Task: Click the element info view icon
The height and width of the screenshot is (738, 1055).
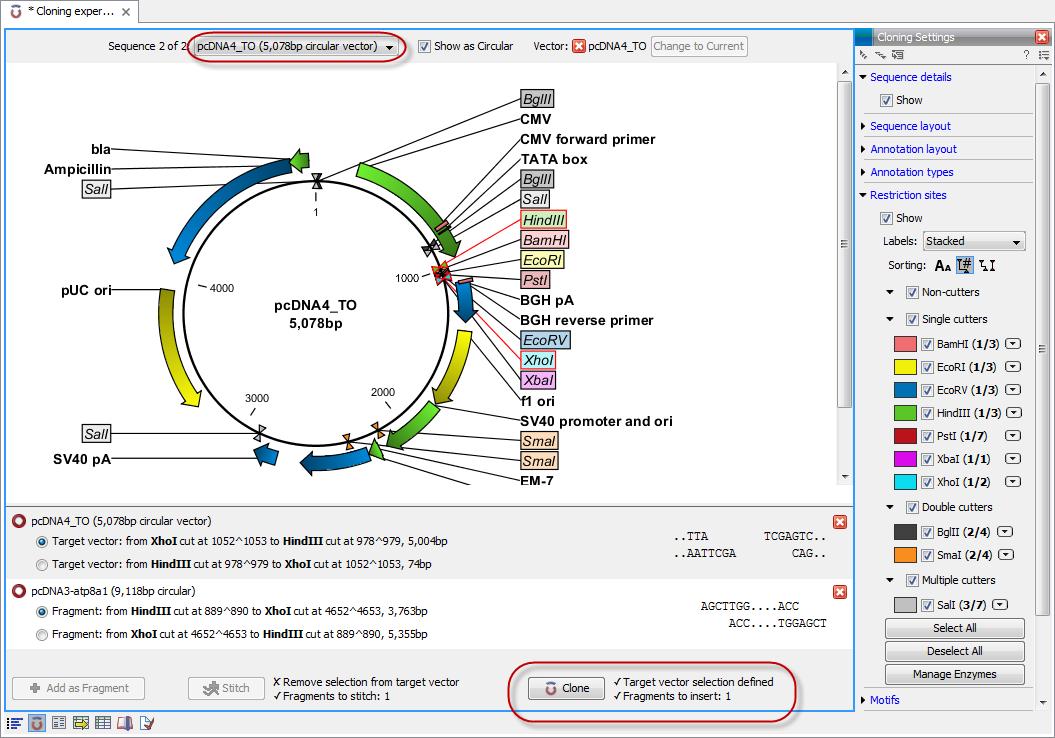Action: pyautogui.click(x=146, y=722)
